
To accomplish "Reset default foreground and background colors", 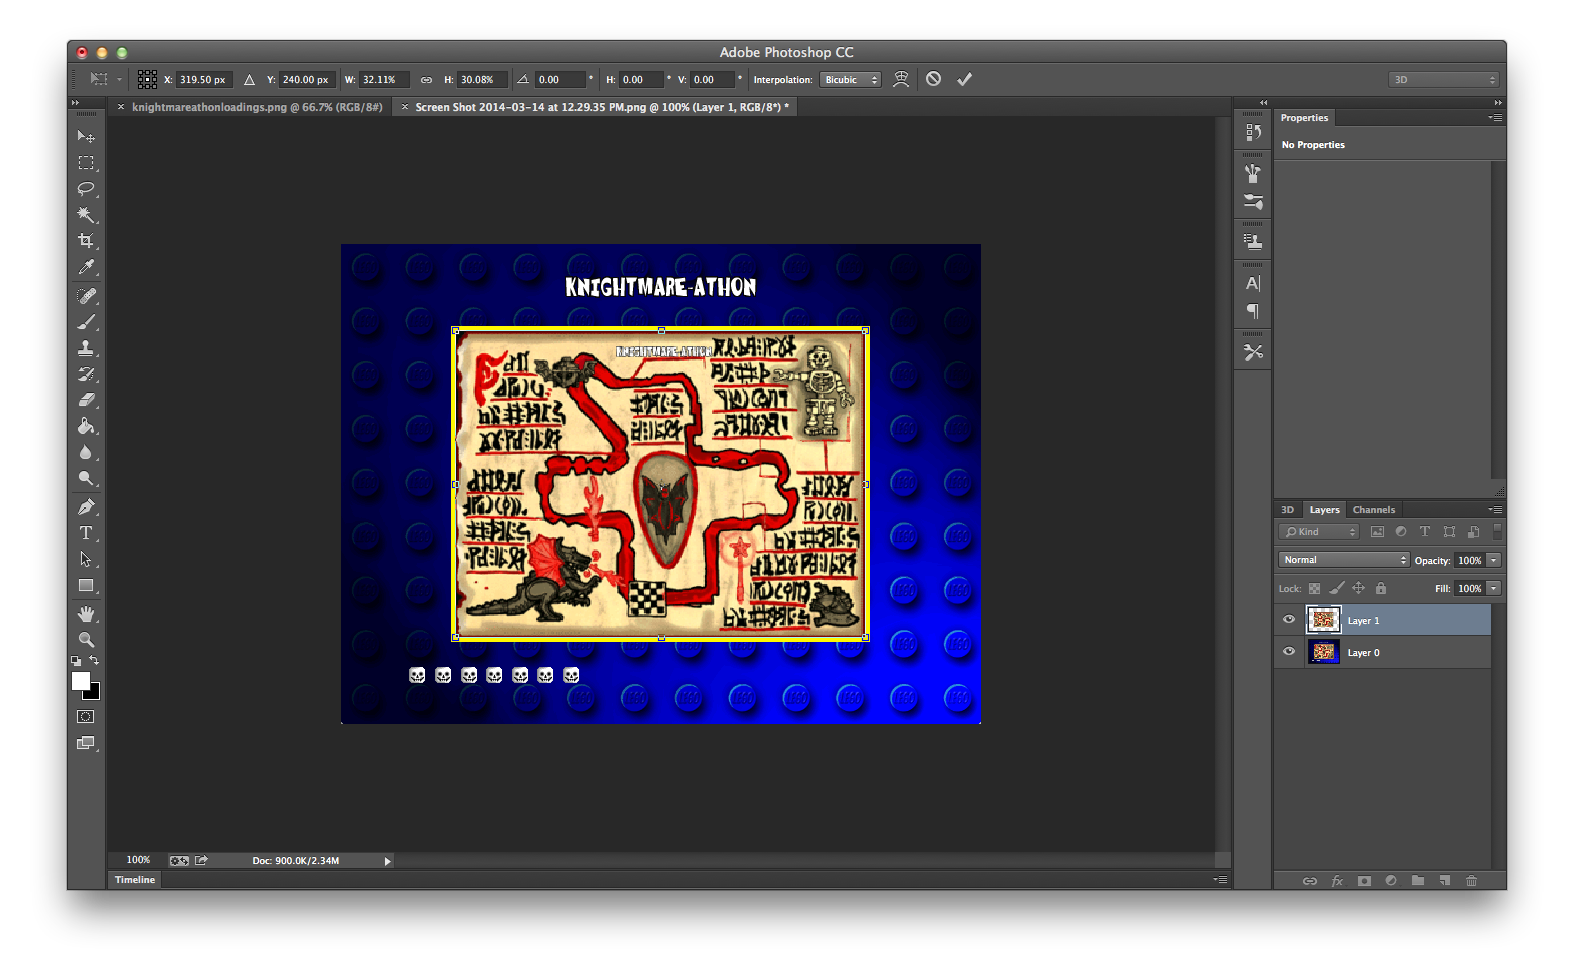I will (76, 661).
